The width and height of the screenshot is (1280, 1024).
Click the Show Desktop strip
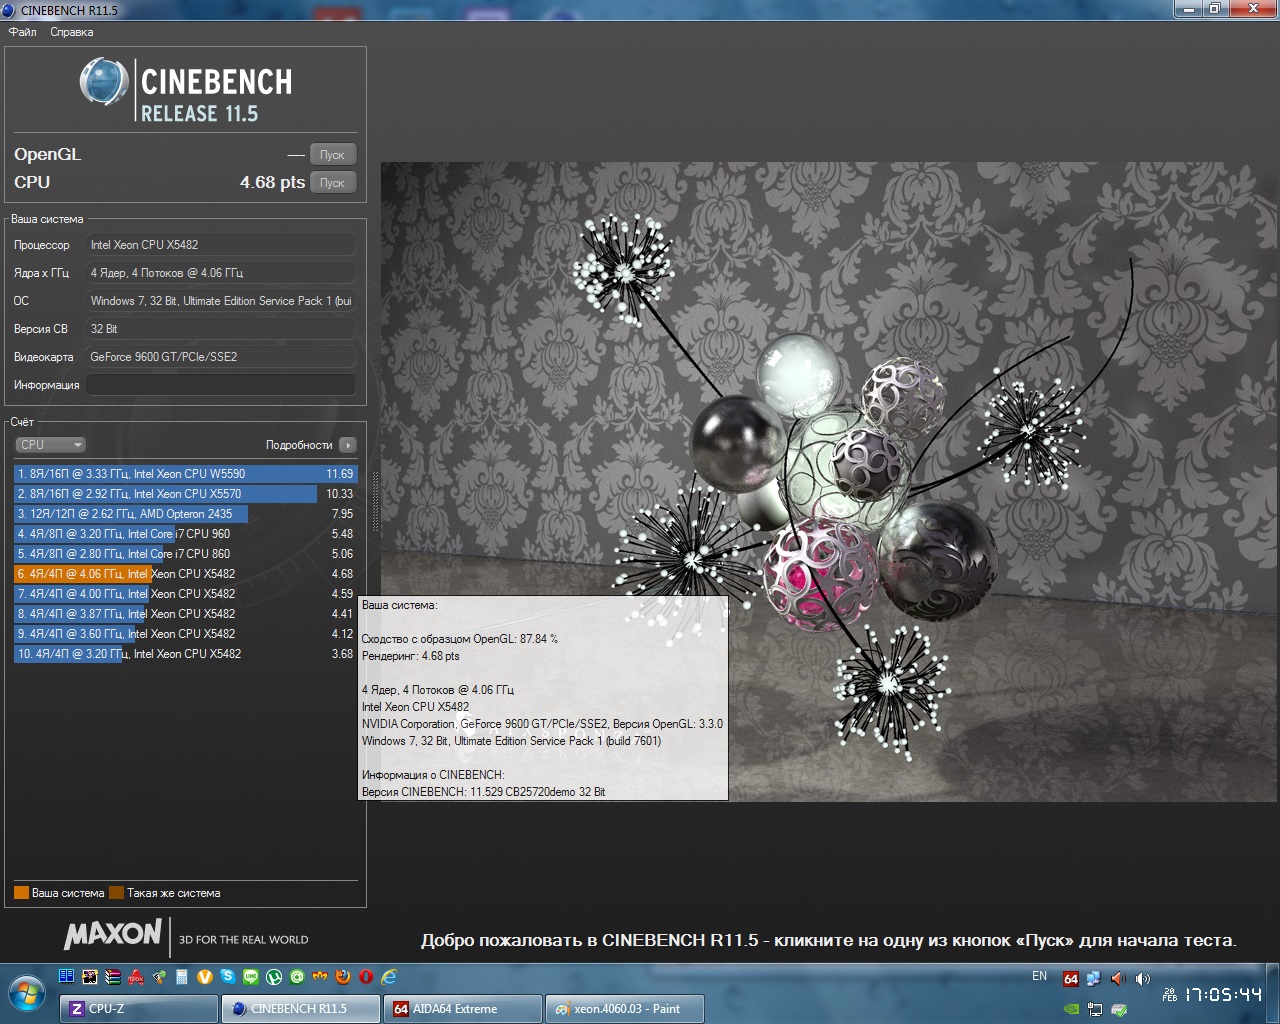click(1272, 994)
